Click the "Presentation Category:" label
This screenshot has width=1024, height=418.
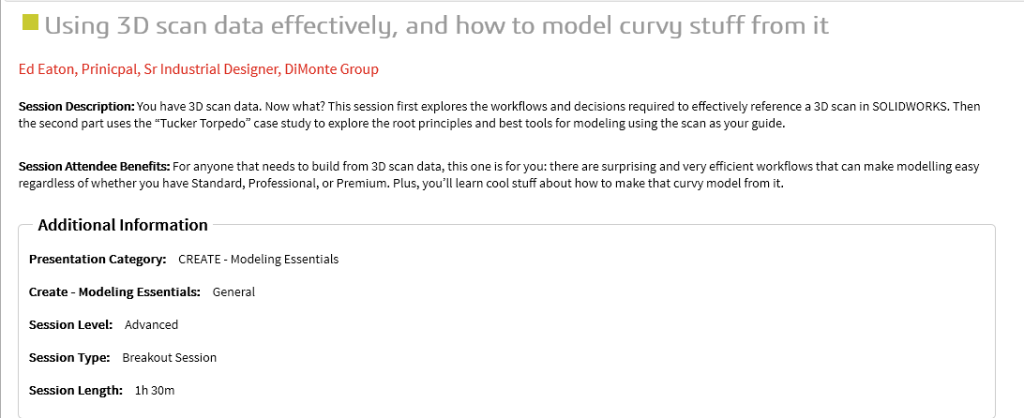98,259
